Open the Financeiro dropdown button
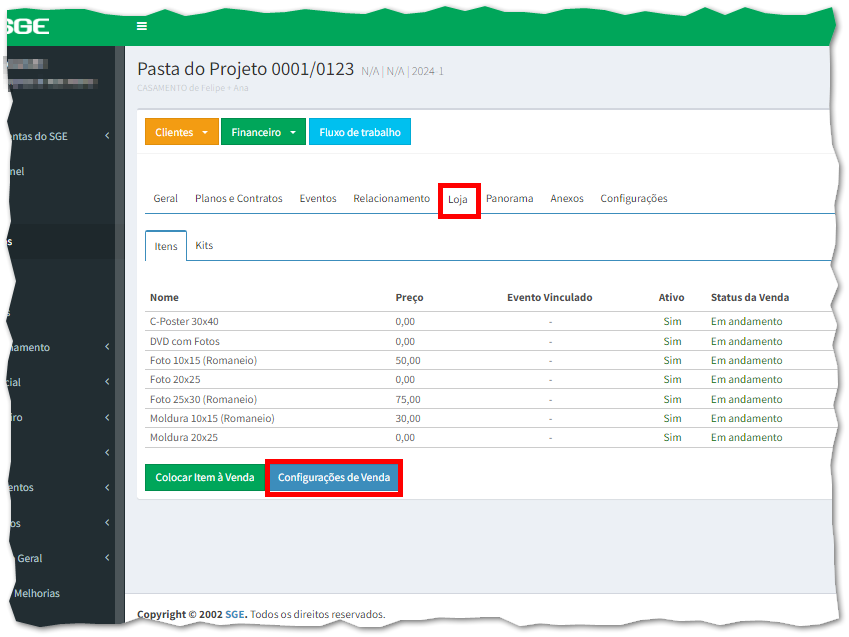The height and width of the screenshot is (637, 849). click(x=263, y=132)
